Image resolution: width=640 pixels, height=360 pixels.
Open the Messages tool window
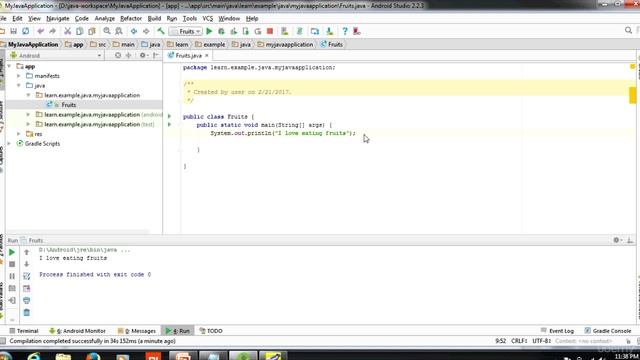point(137,331)
